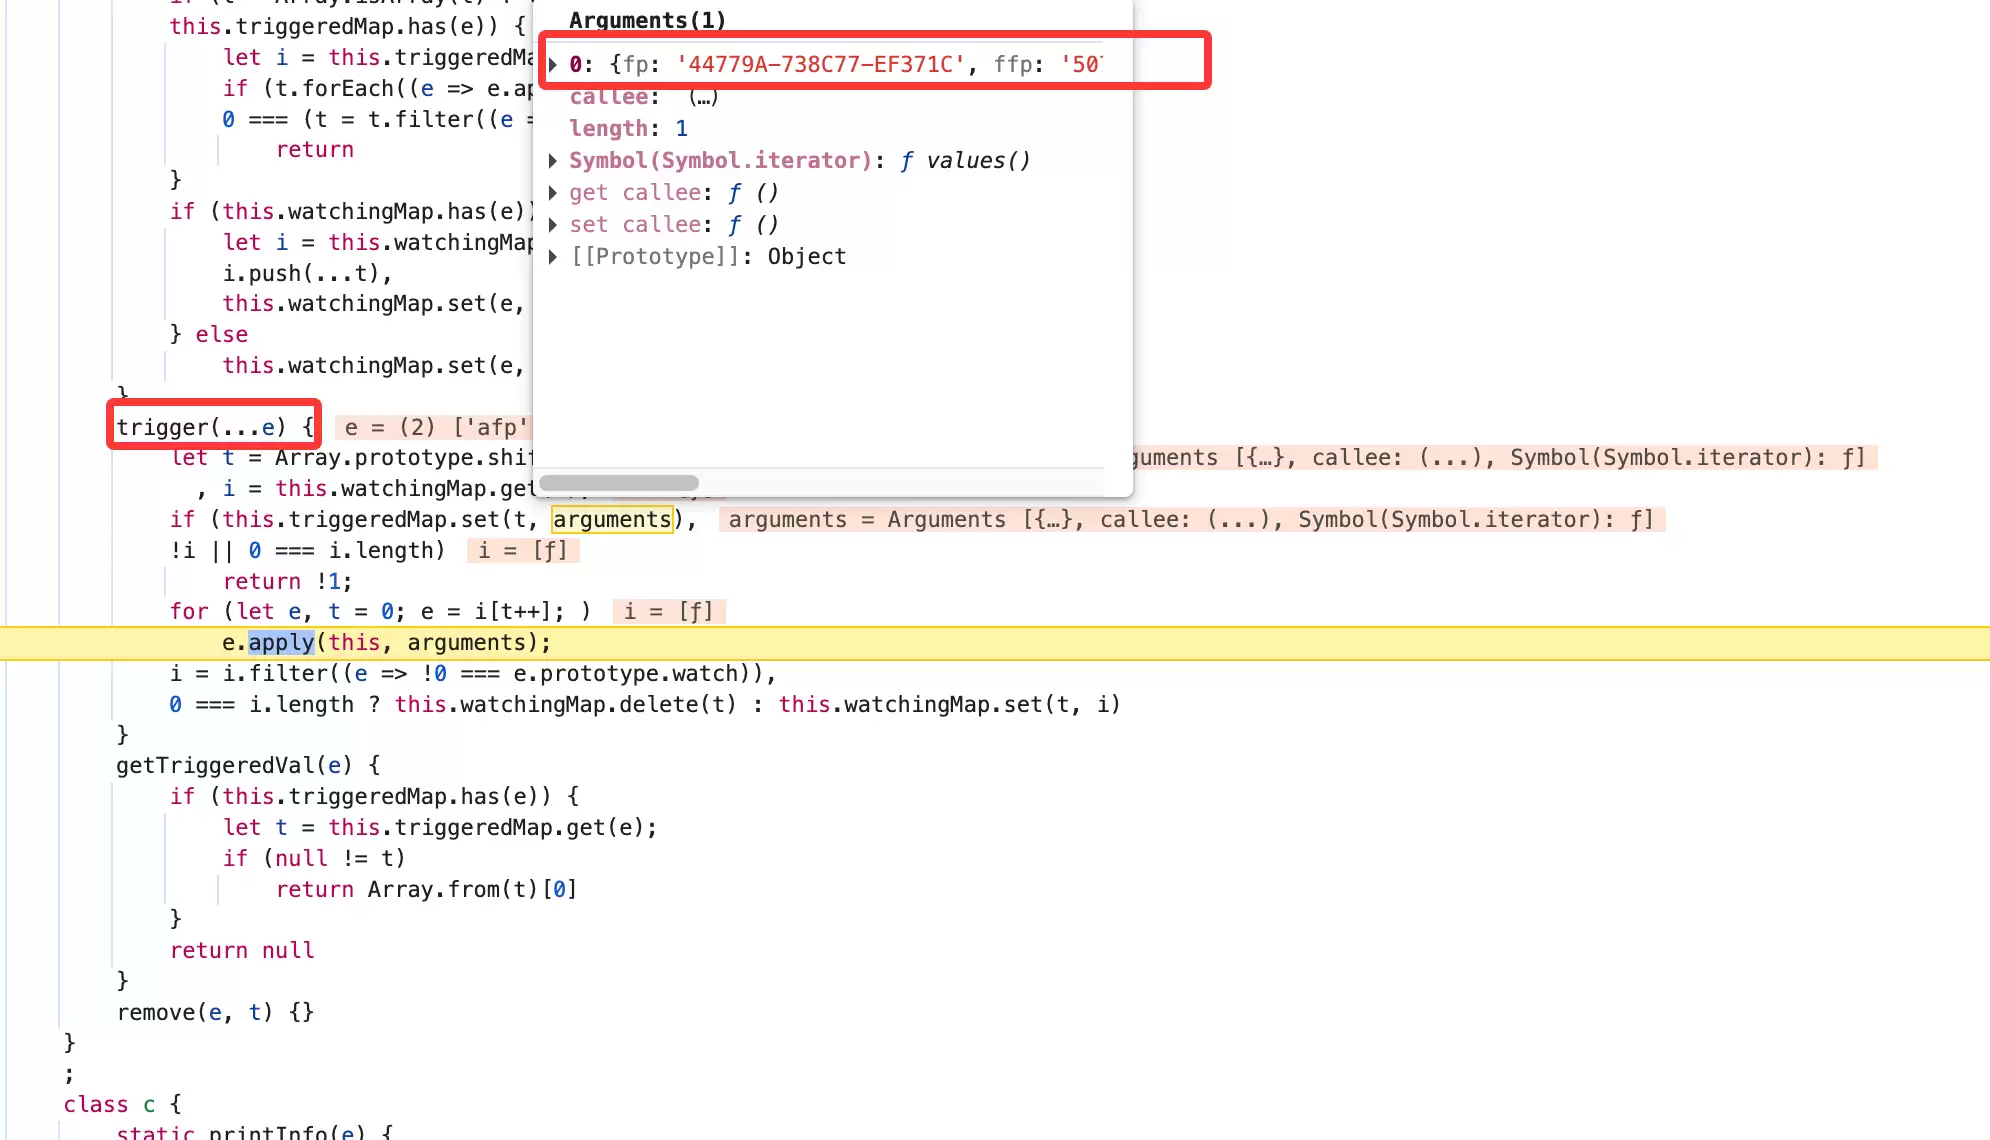Click inline value e = (2) ['afp'
Screen dimensions: 1990x1140
[x=435, y=428]
